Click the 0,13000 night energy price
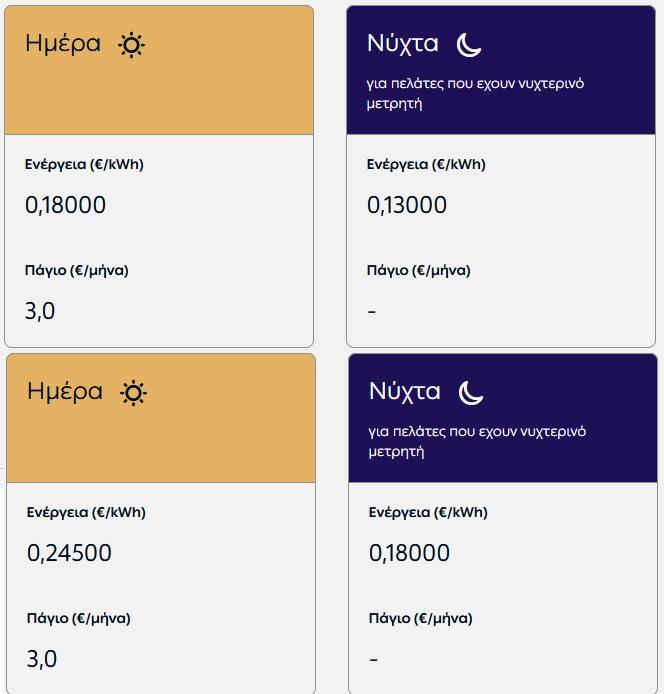664x694 pixels. pyautogui.click(x=407, y=205)
